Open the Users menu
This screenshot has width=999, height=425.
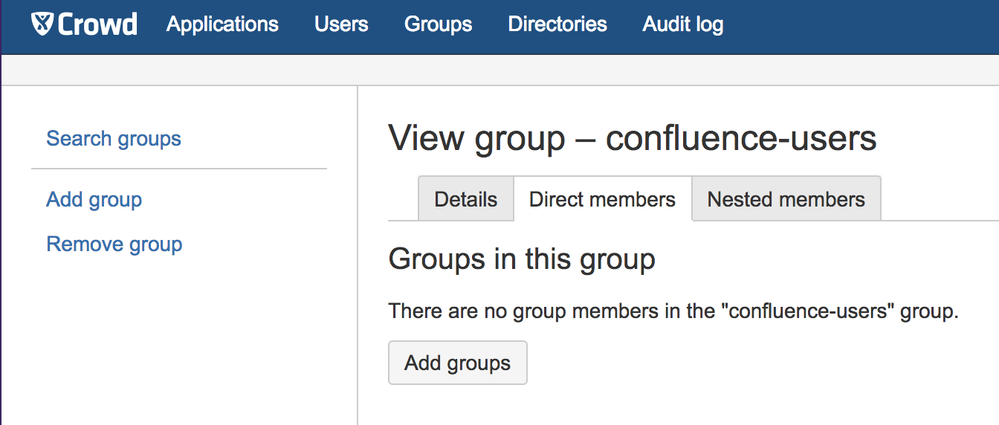coord(341,24)
